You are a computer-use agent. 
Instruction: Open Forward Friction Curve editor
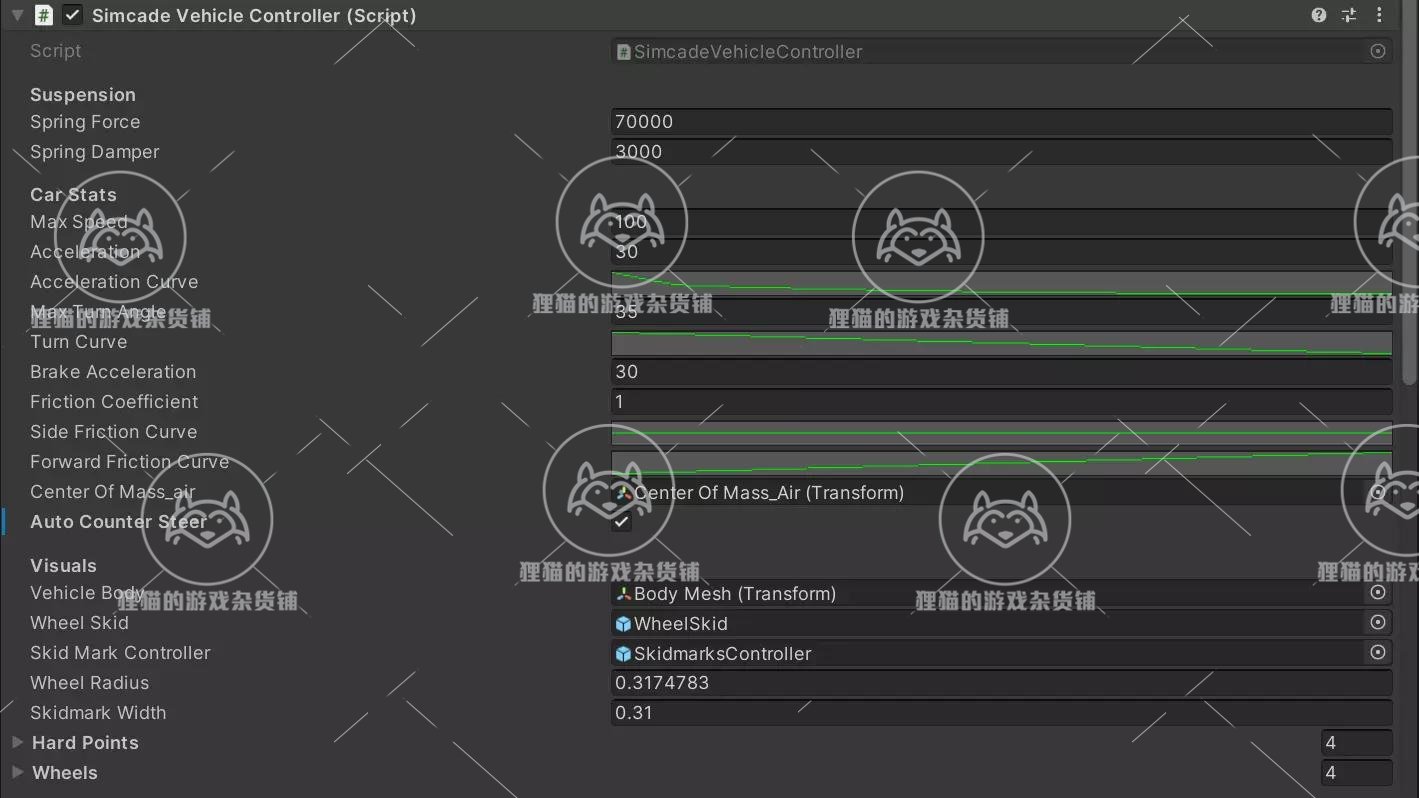pyautogui.click(x=1001, y=462)
